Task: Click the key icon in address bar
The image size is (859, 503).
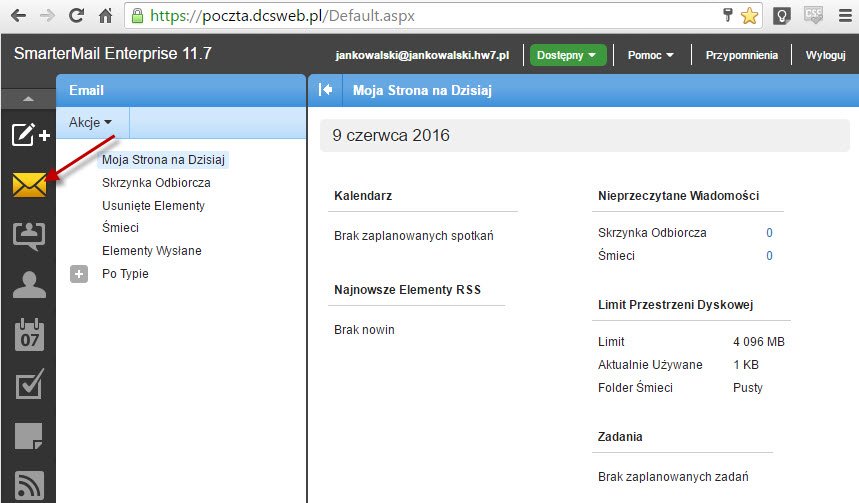Action: [728, 15]
